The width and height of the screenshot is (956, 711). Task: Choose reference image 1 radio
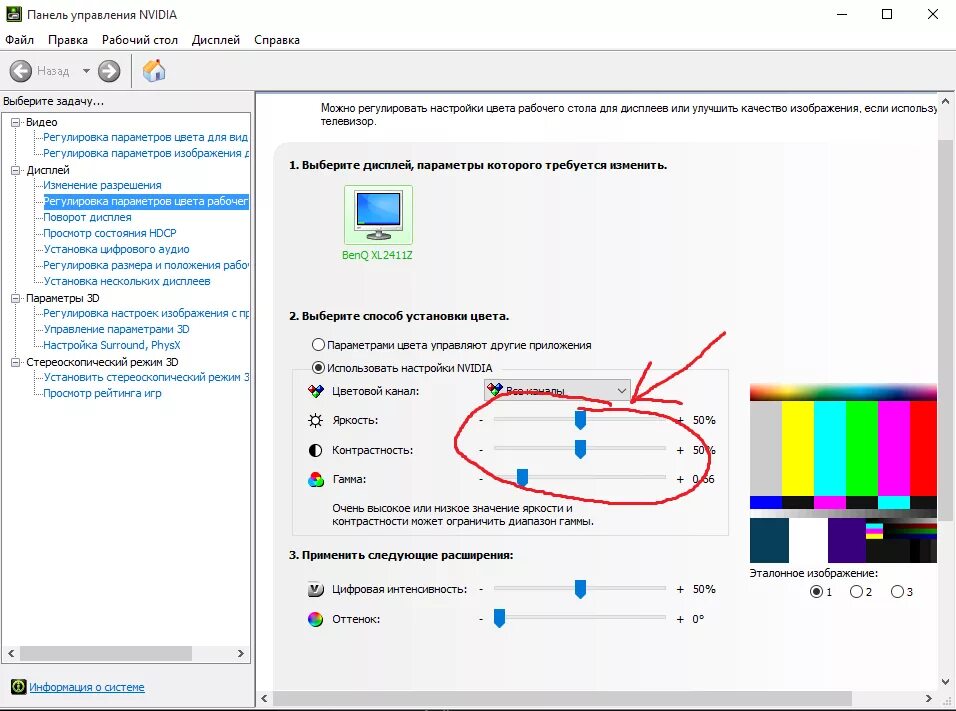[x=816, y=591]
